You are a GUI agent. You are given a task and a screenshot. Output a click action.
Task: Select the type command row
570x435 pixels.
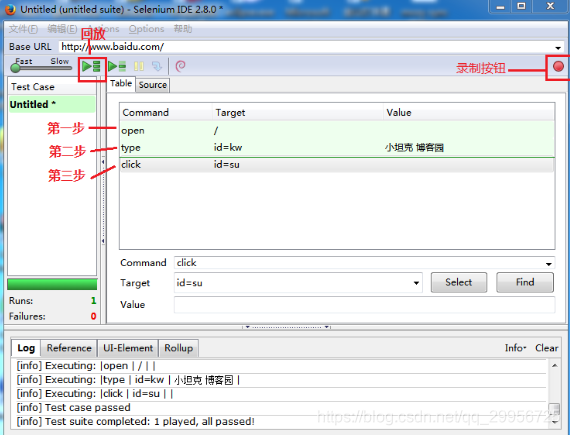pos(337,148)
